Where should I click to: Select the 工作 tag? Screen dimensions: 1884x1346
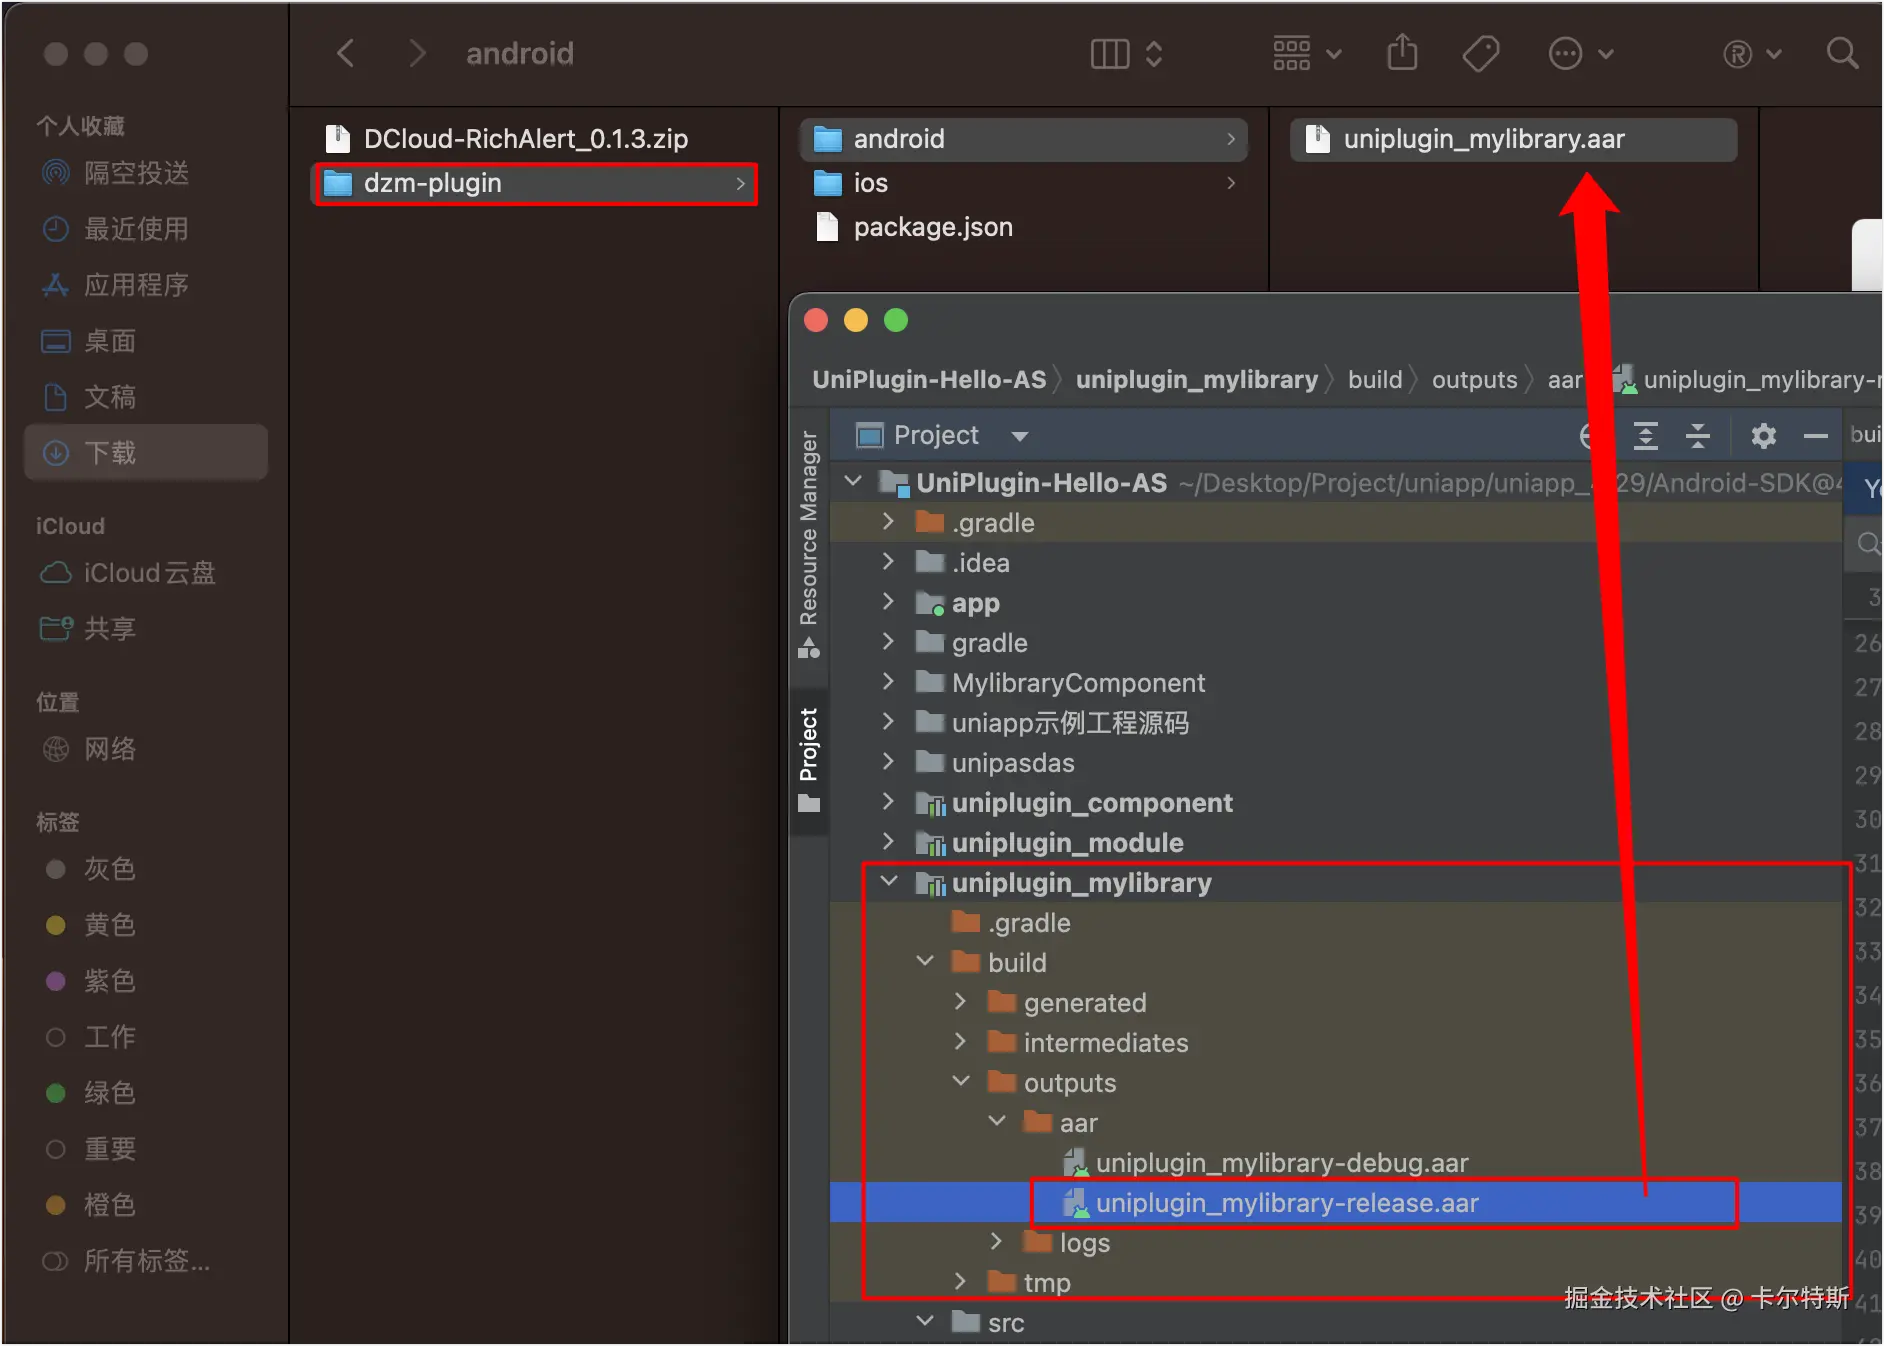pyautogui.click(x=146, y=1037)
